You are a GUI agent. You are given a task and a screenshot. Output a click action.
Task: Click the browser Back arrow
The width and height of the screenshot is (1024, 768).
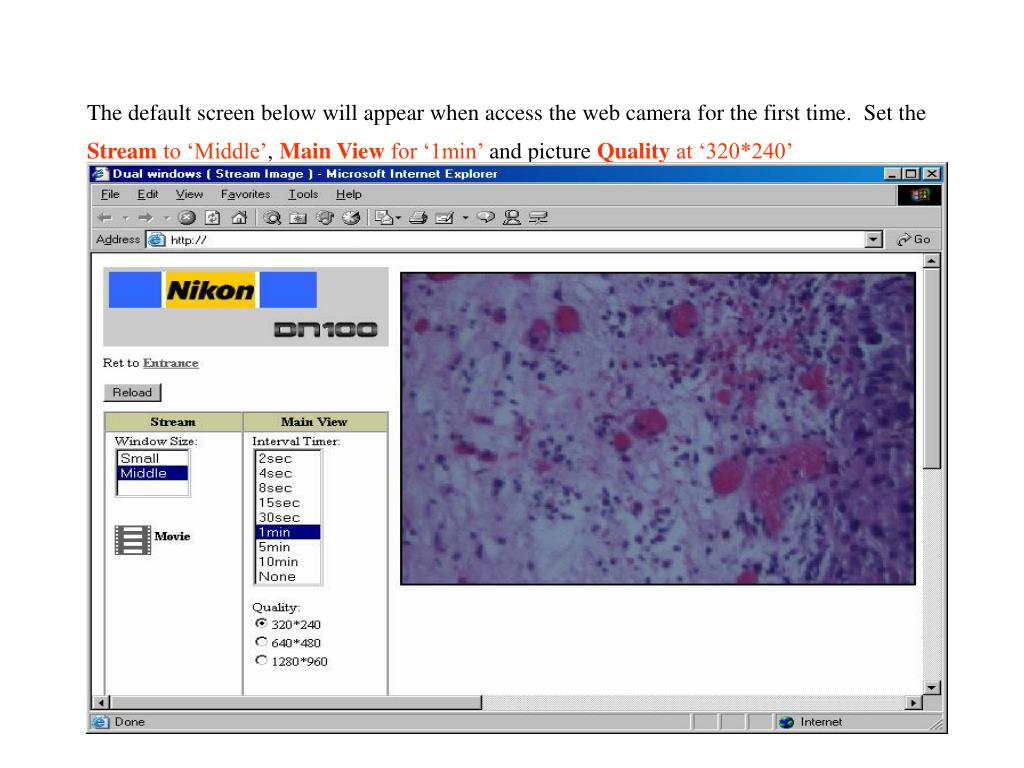(x=104, y=217)
